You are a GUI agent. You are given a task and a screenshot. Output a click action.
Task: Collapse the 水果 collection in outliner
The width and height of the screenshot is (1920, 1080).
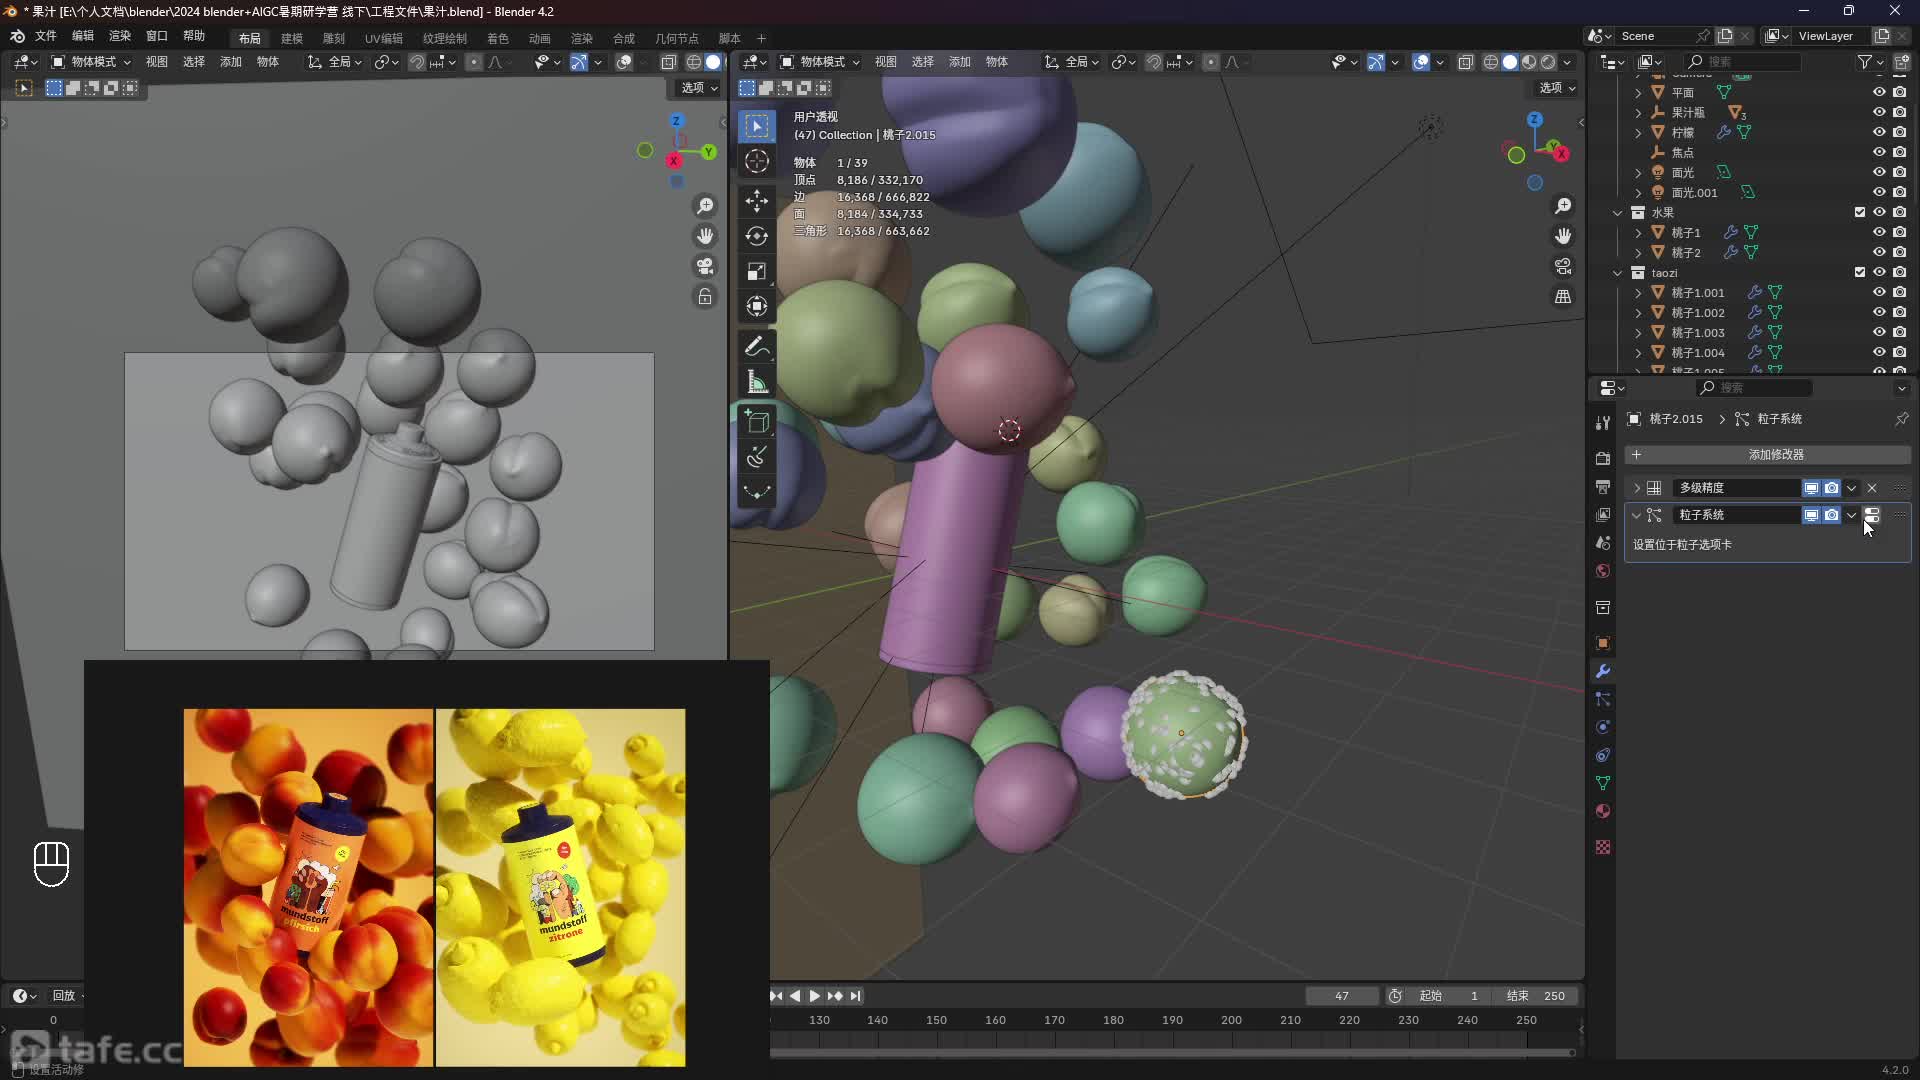(x=1618, y=212)
